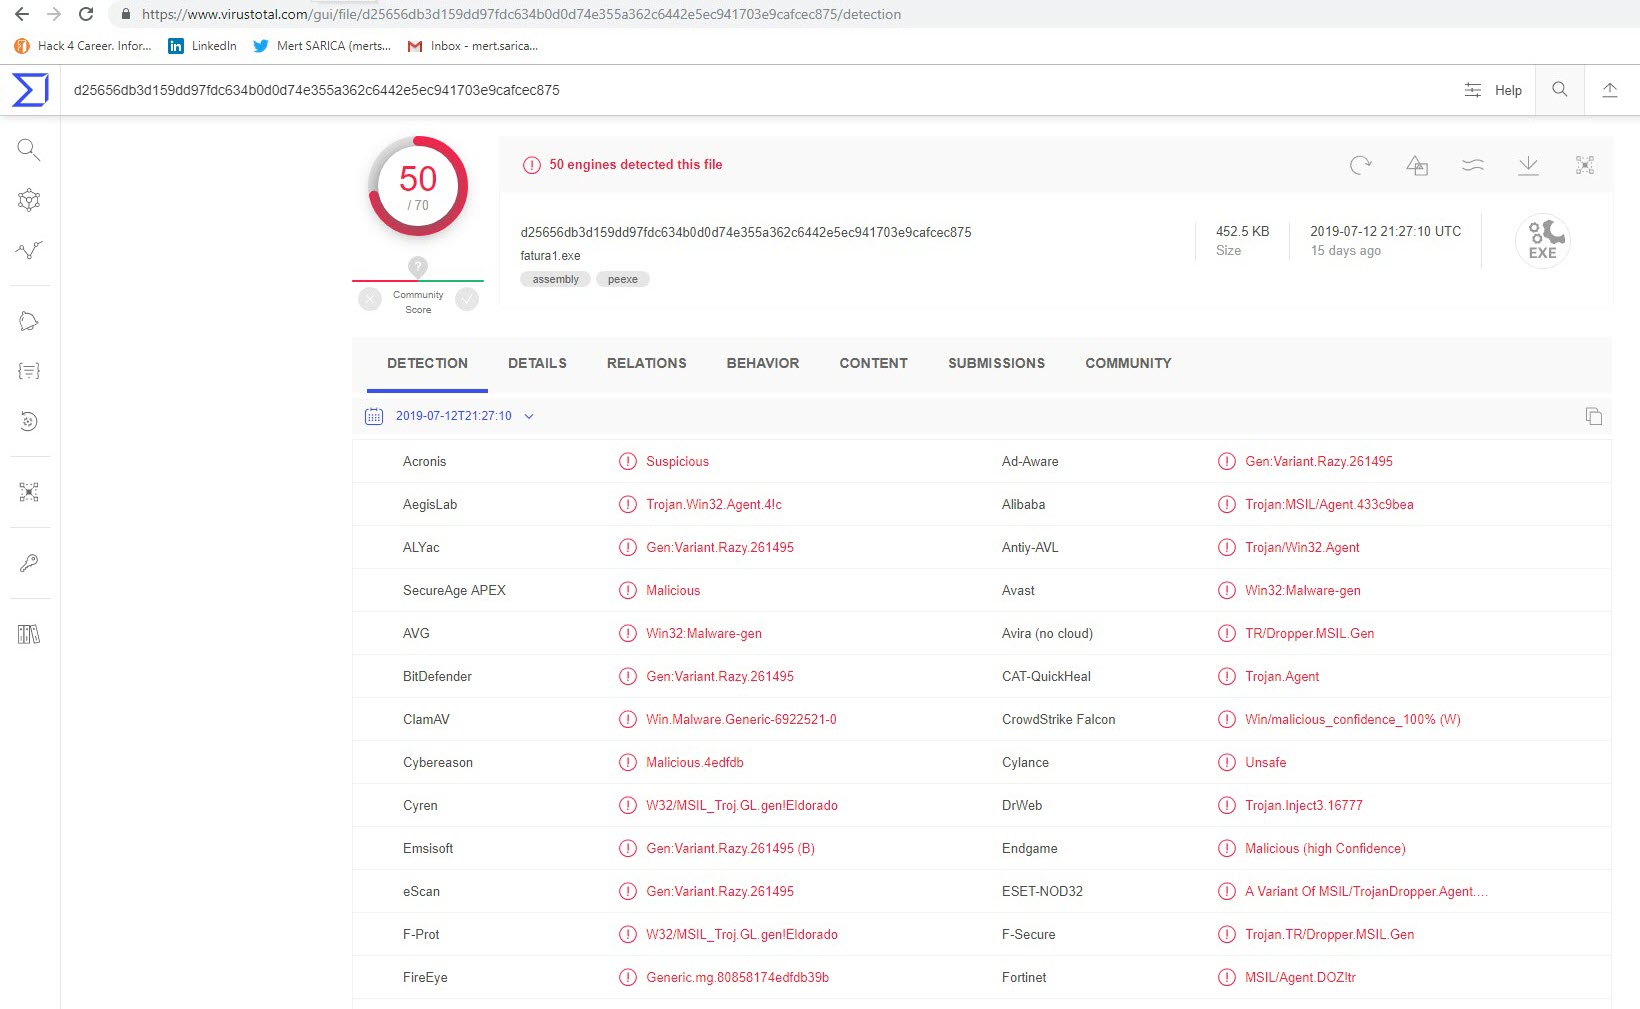Click the TR/Dropper.MSIL.Gen Avira result
This screenshot has height=1009, width=1640.
1310,634
